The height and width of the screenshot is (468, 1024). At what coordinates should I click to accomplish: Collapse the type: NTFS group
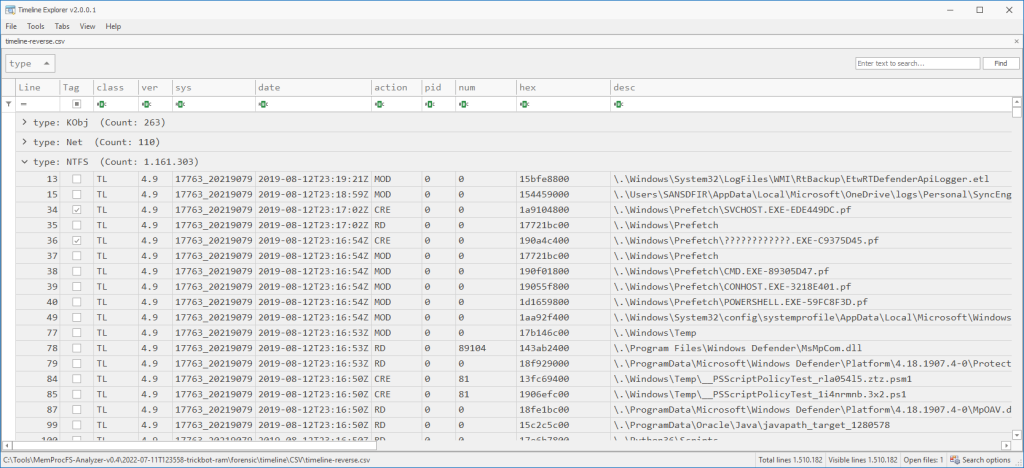(x=25, y=161)
